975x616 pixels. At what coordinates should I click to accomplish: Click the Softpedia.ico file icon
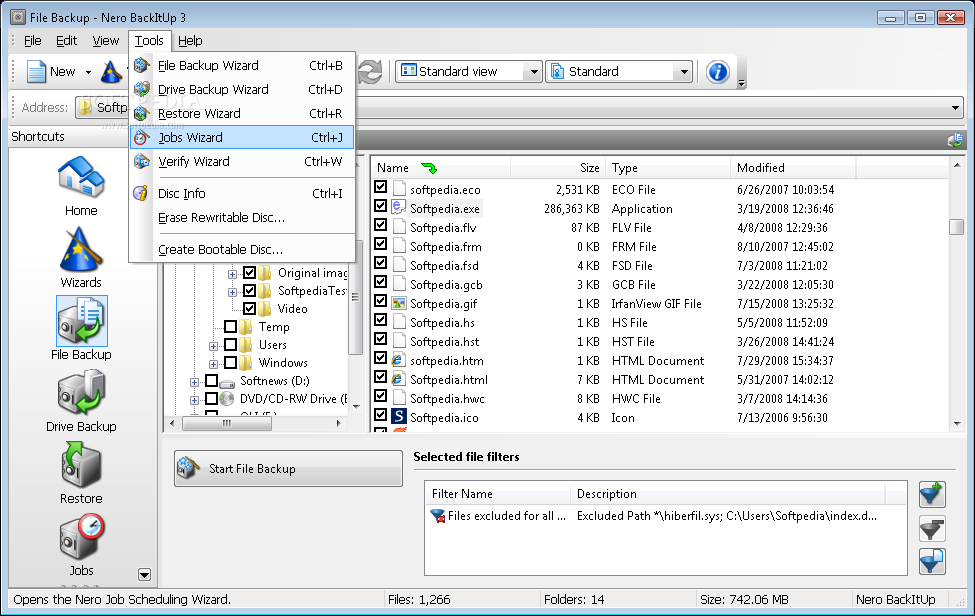click(x=399, y=416)
